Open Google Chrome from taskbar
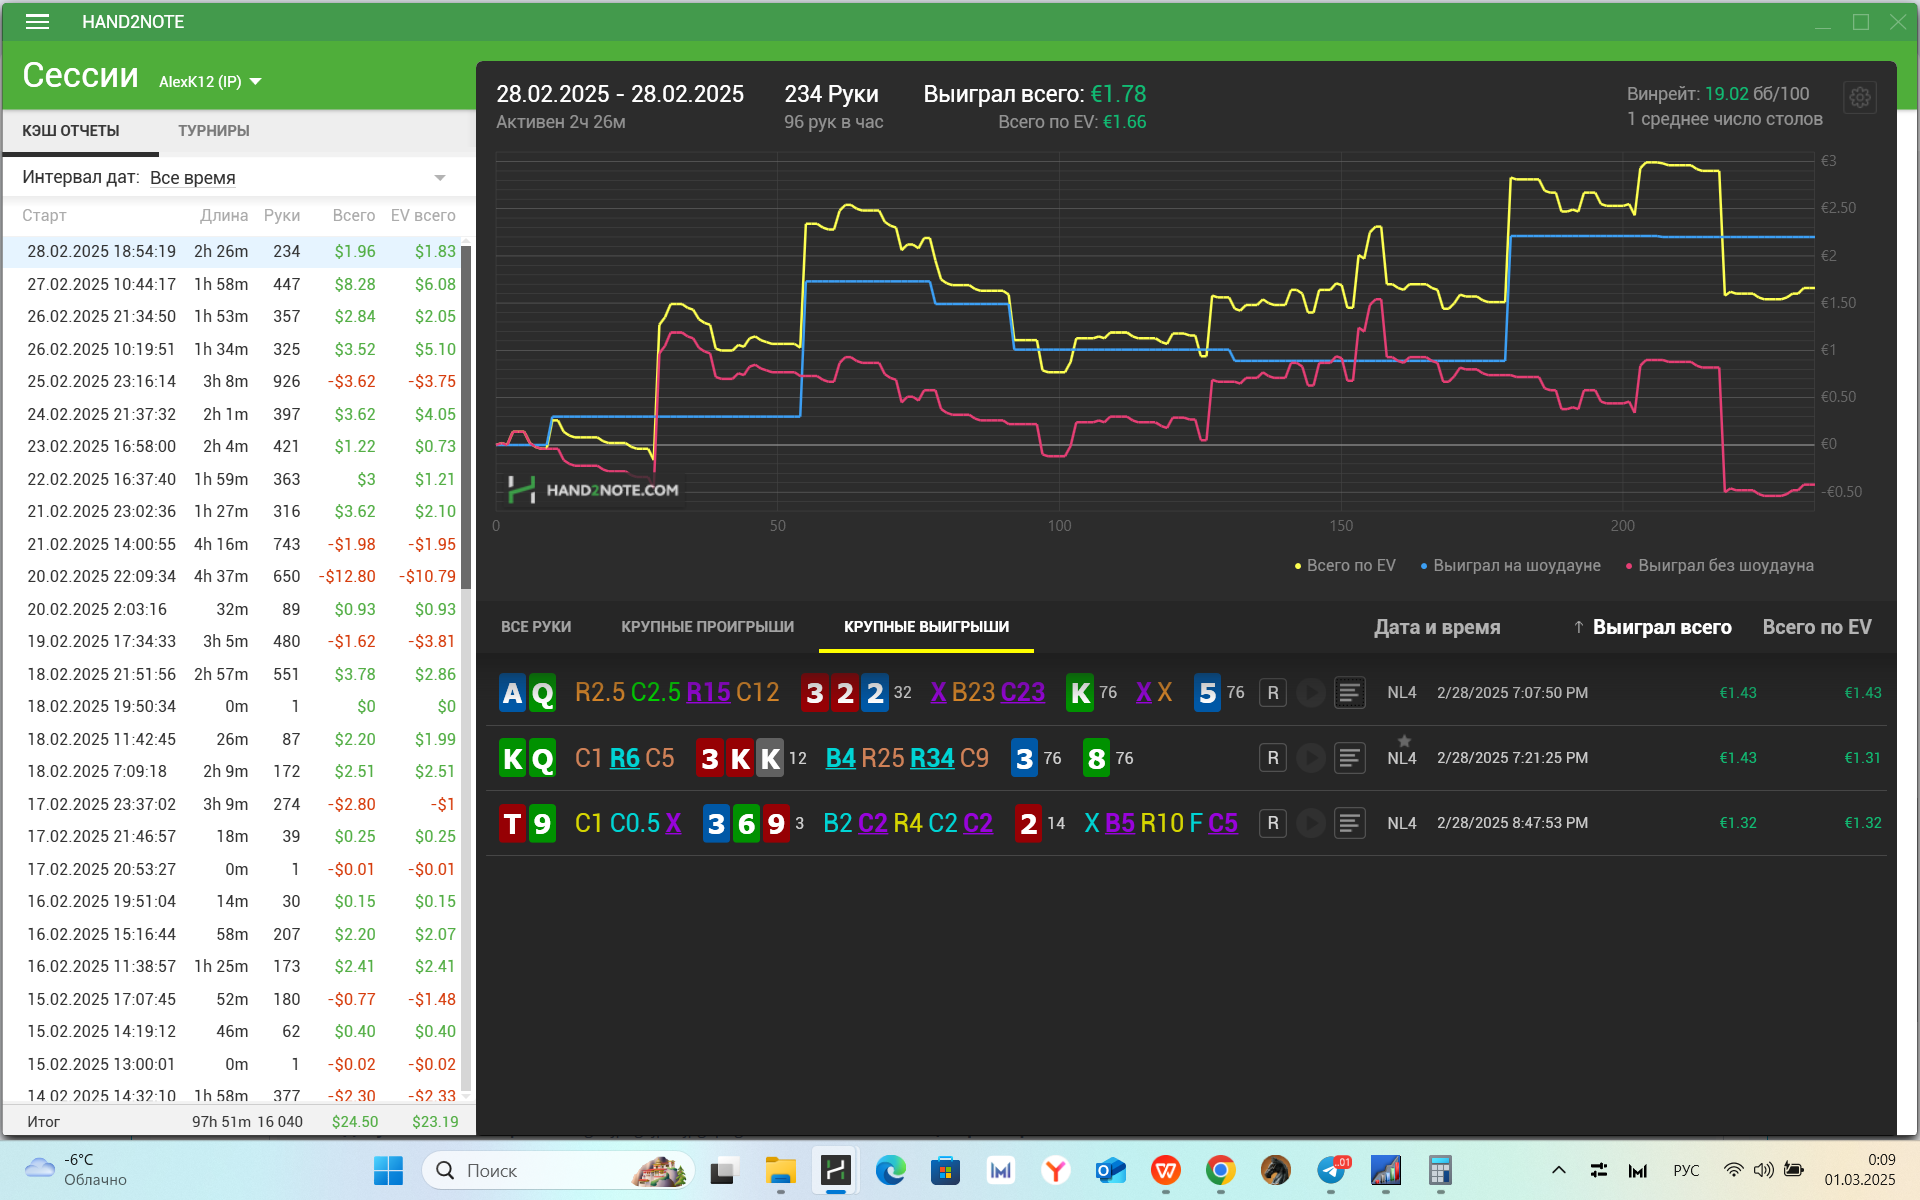The image size is (1920, 1200). coord(1220,1170)
